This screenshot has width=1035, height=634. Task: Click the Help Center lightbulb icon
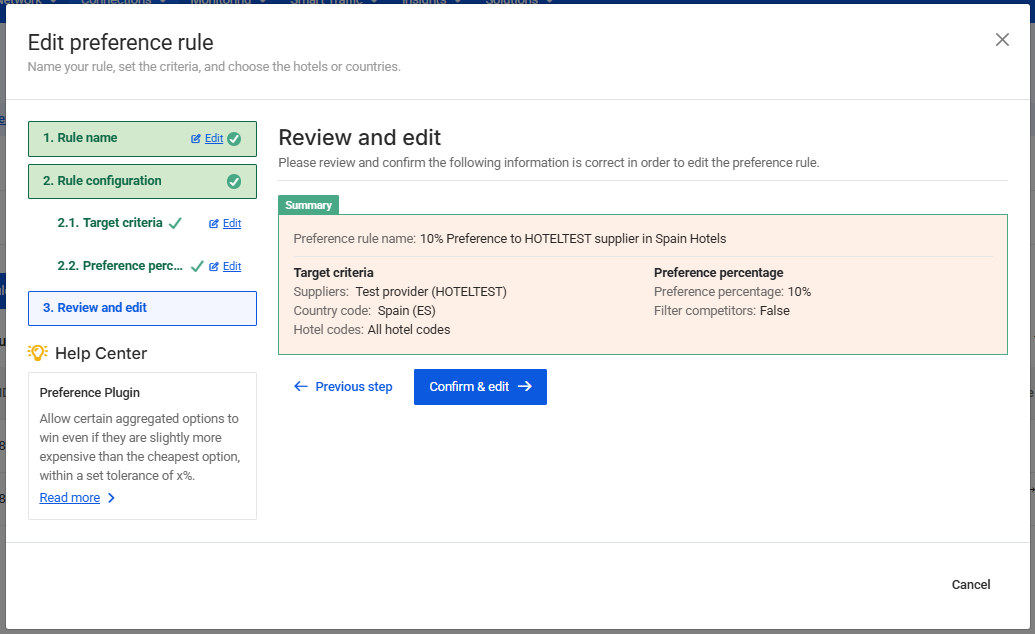tap(38, 353)
